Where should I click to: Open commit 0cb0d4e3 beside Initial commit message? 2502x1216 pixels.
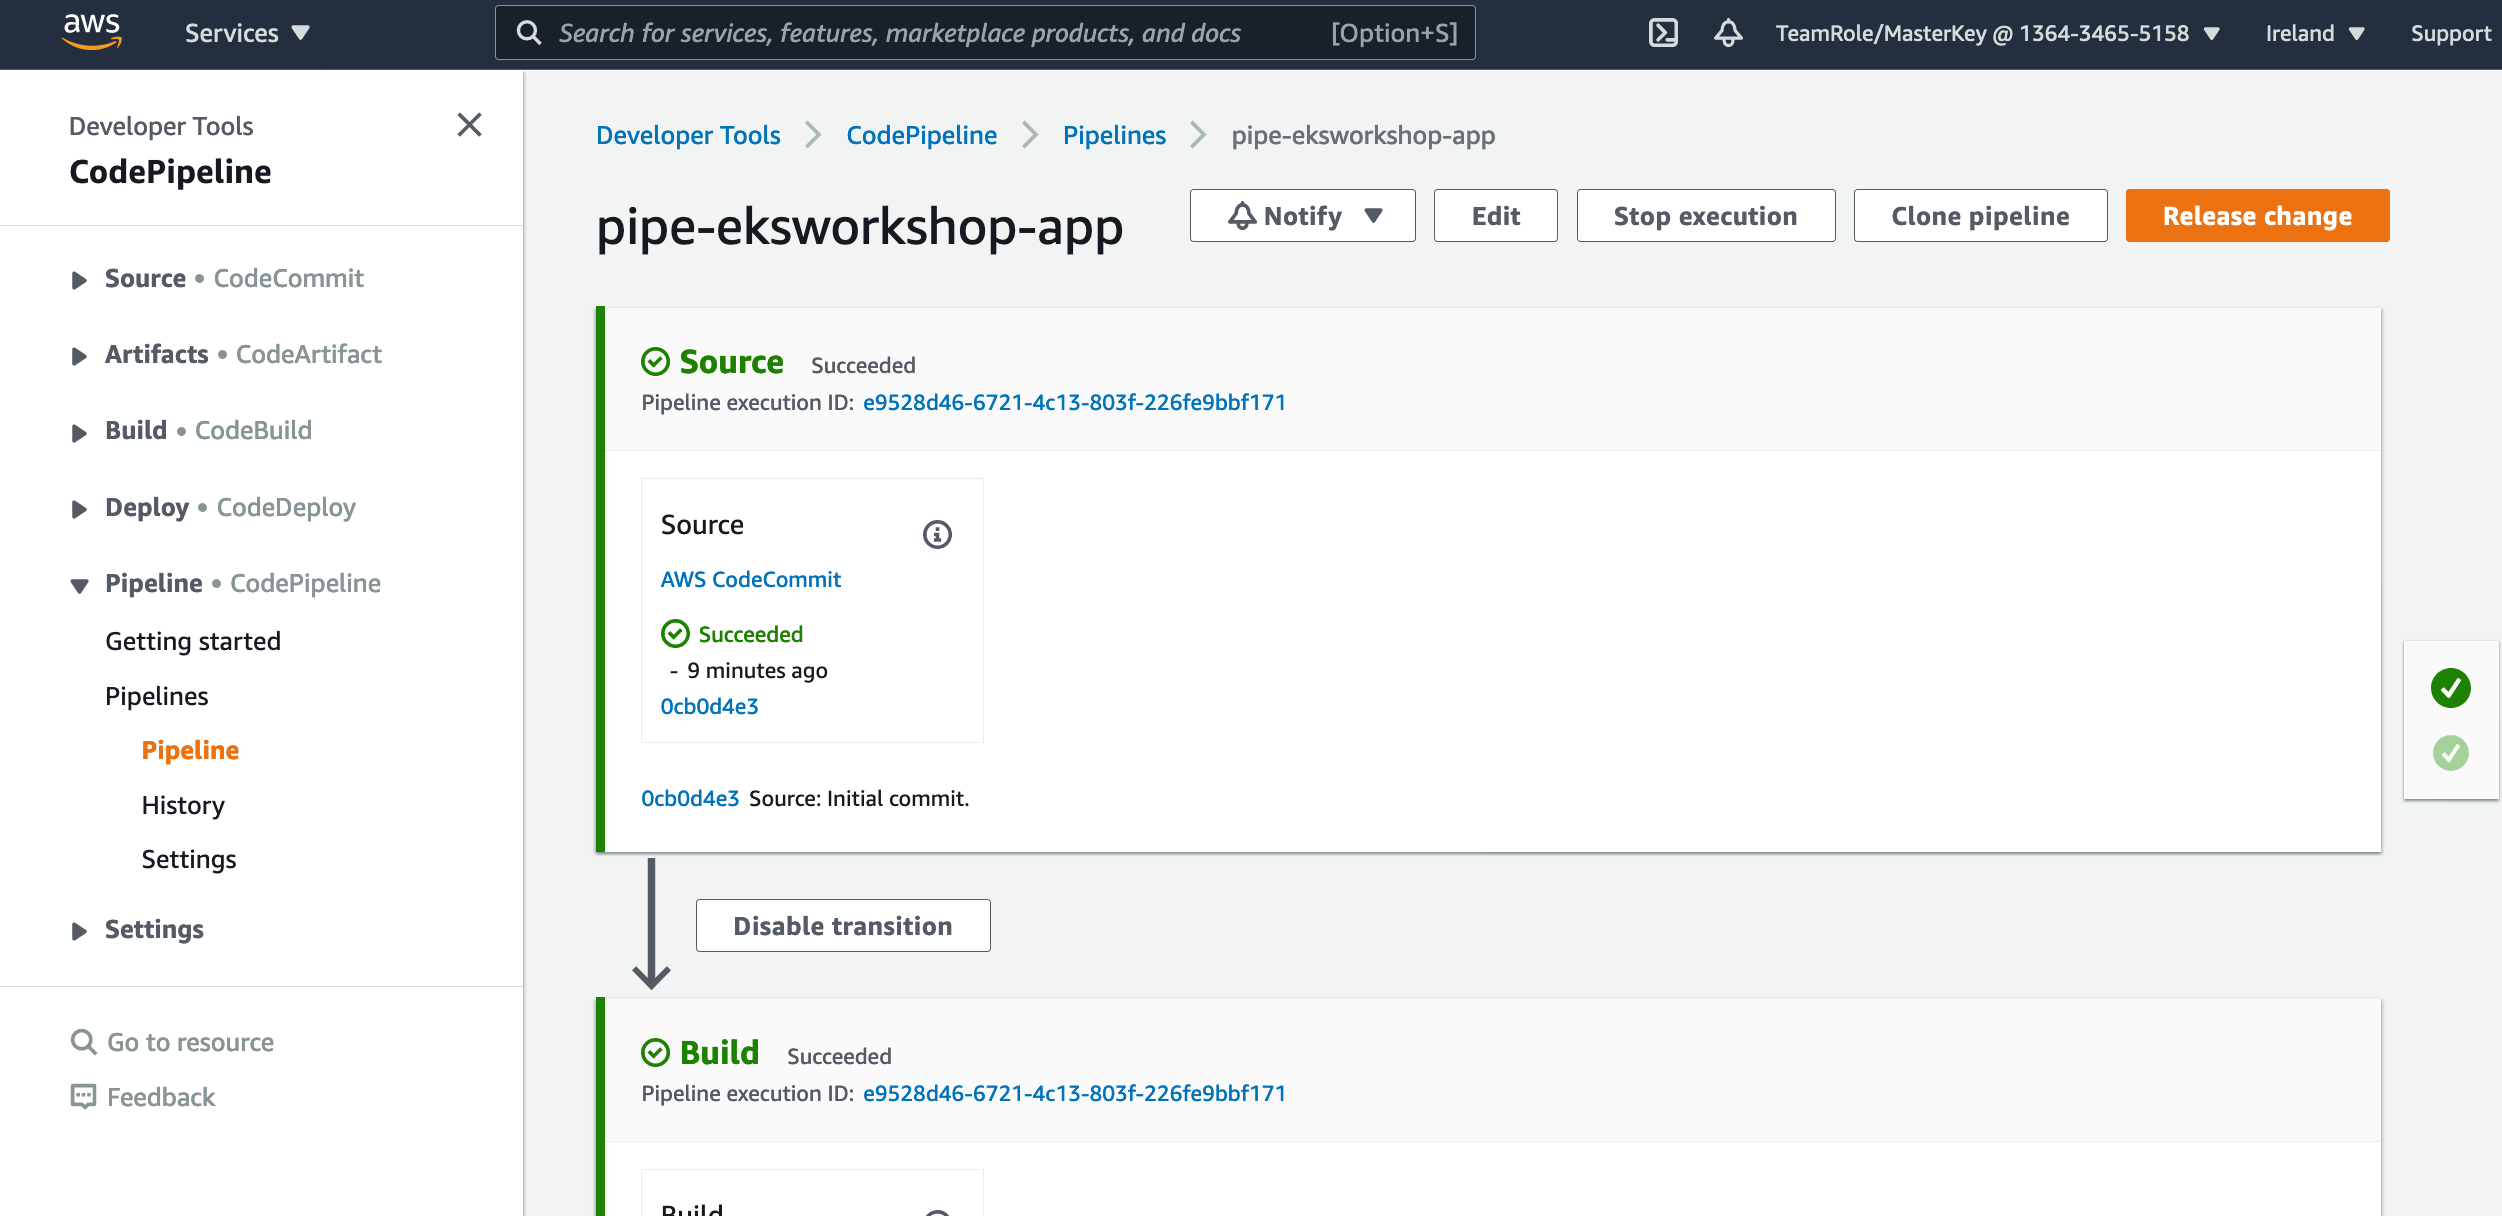pos(690,798)
